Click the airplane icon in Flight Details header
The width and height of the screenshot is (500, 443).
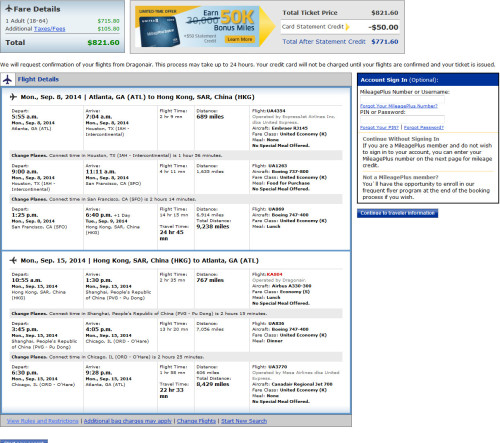click(x=7, y=80)
